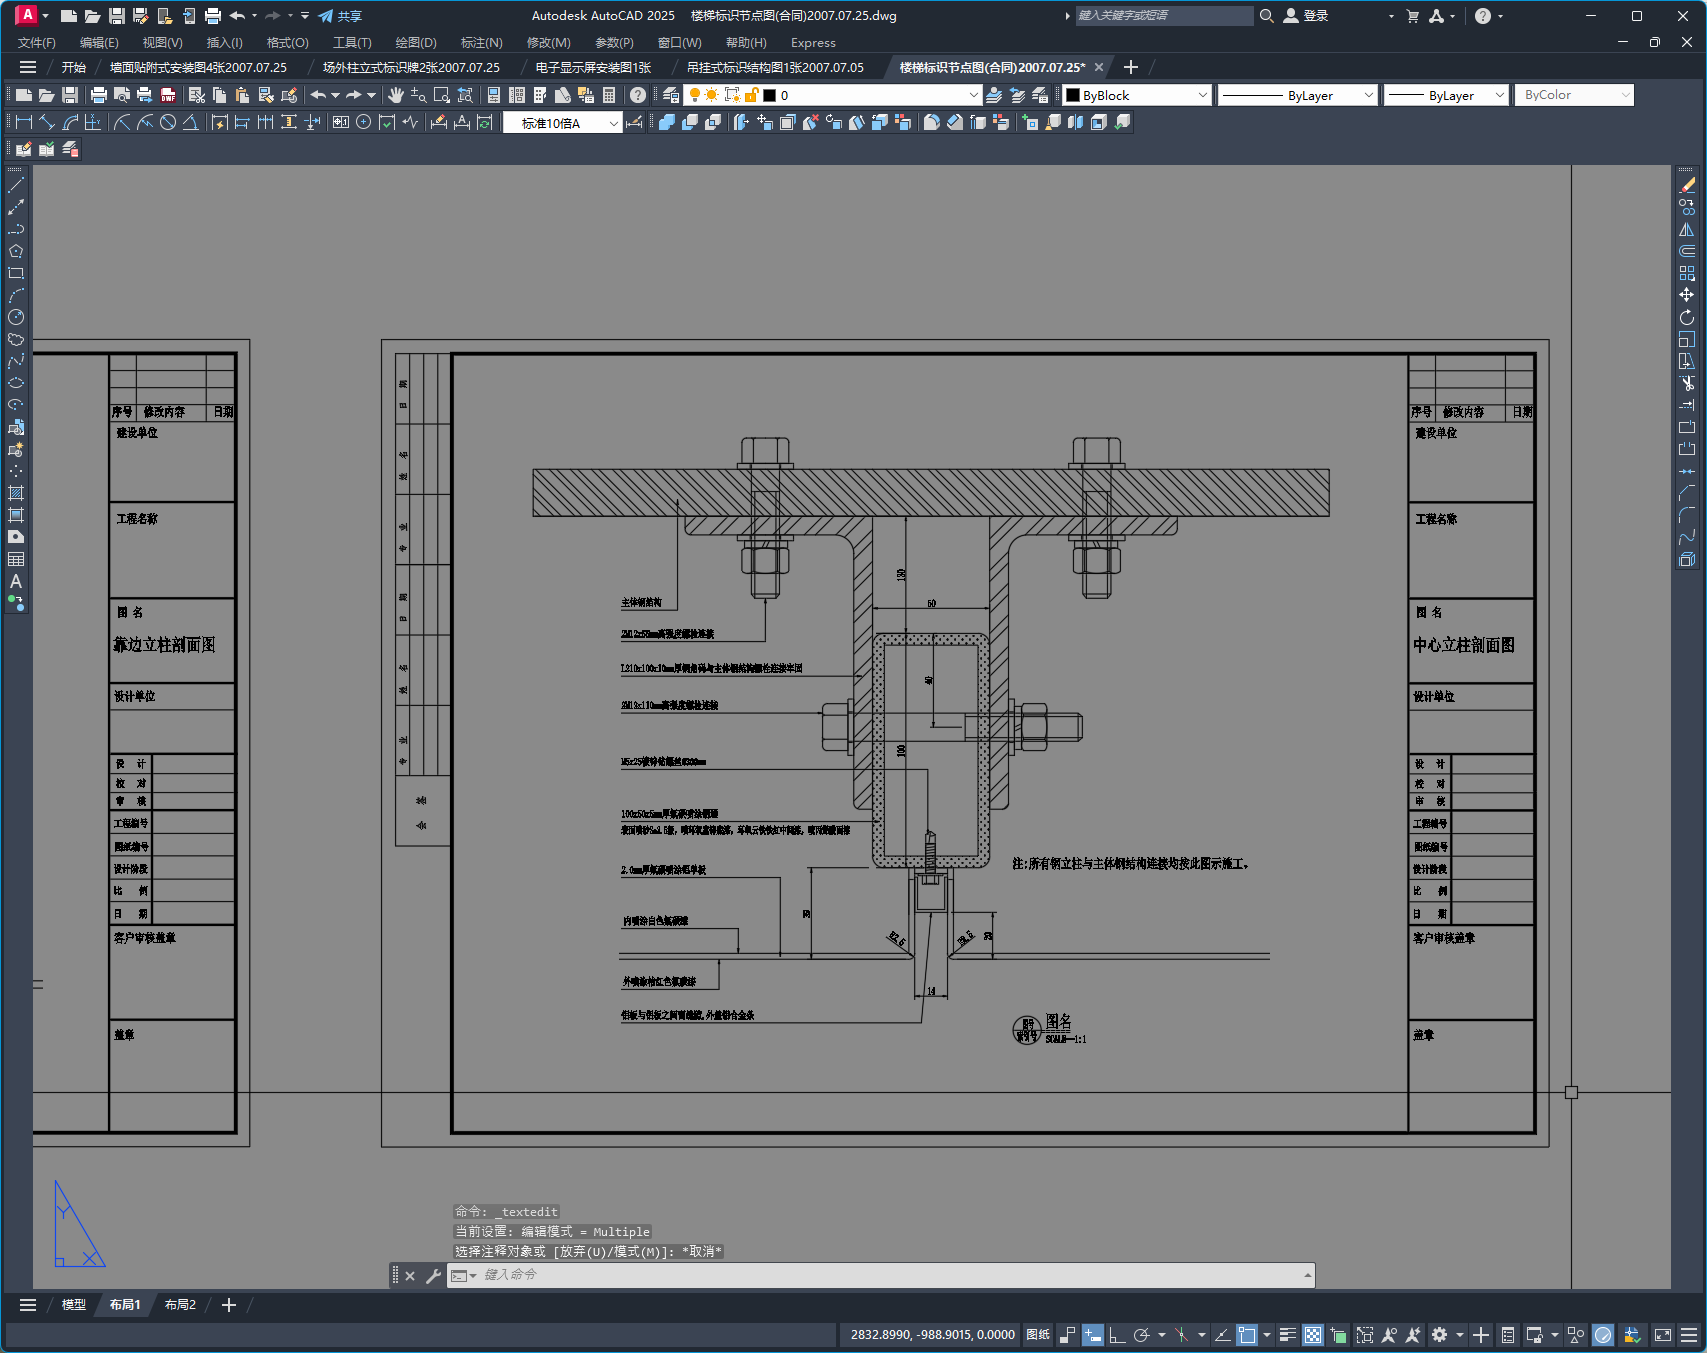
Task: Click the command line customize wrench icon
Action: point(433,1275)
